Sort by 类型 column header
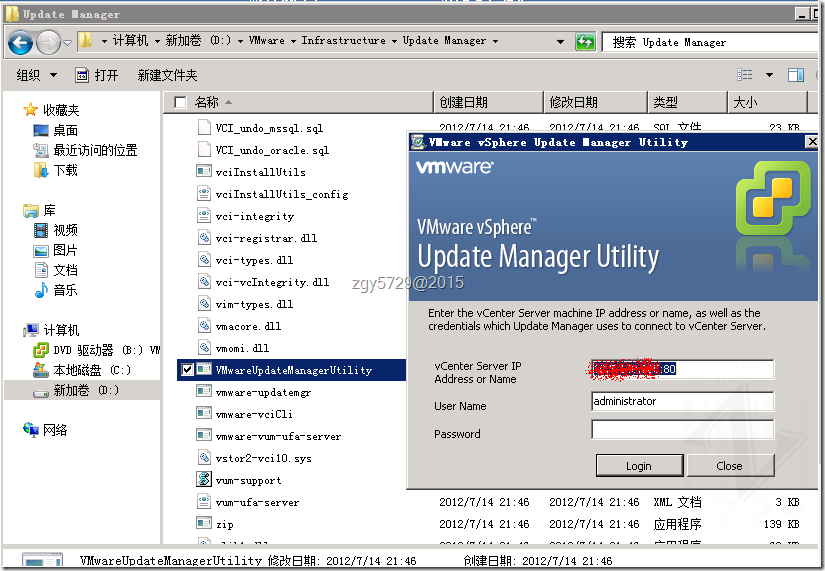 click(x=687, y=102)
